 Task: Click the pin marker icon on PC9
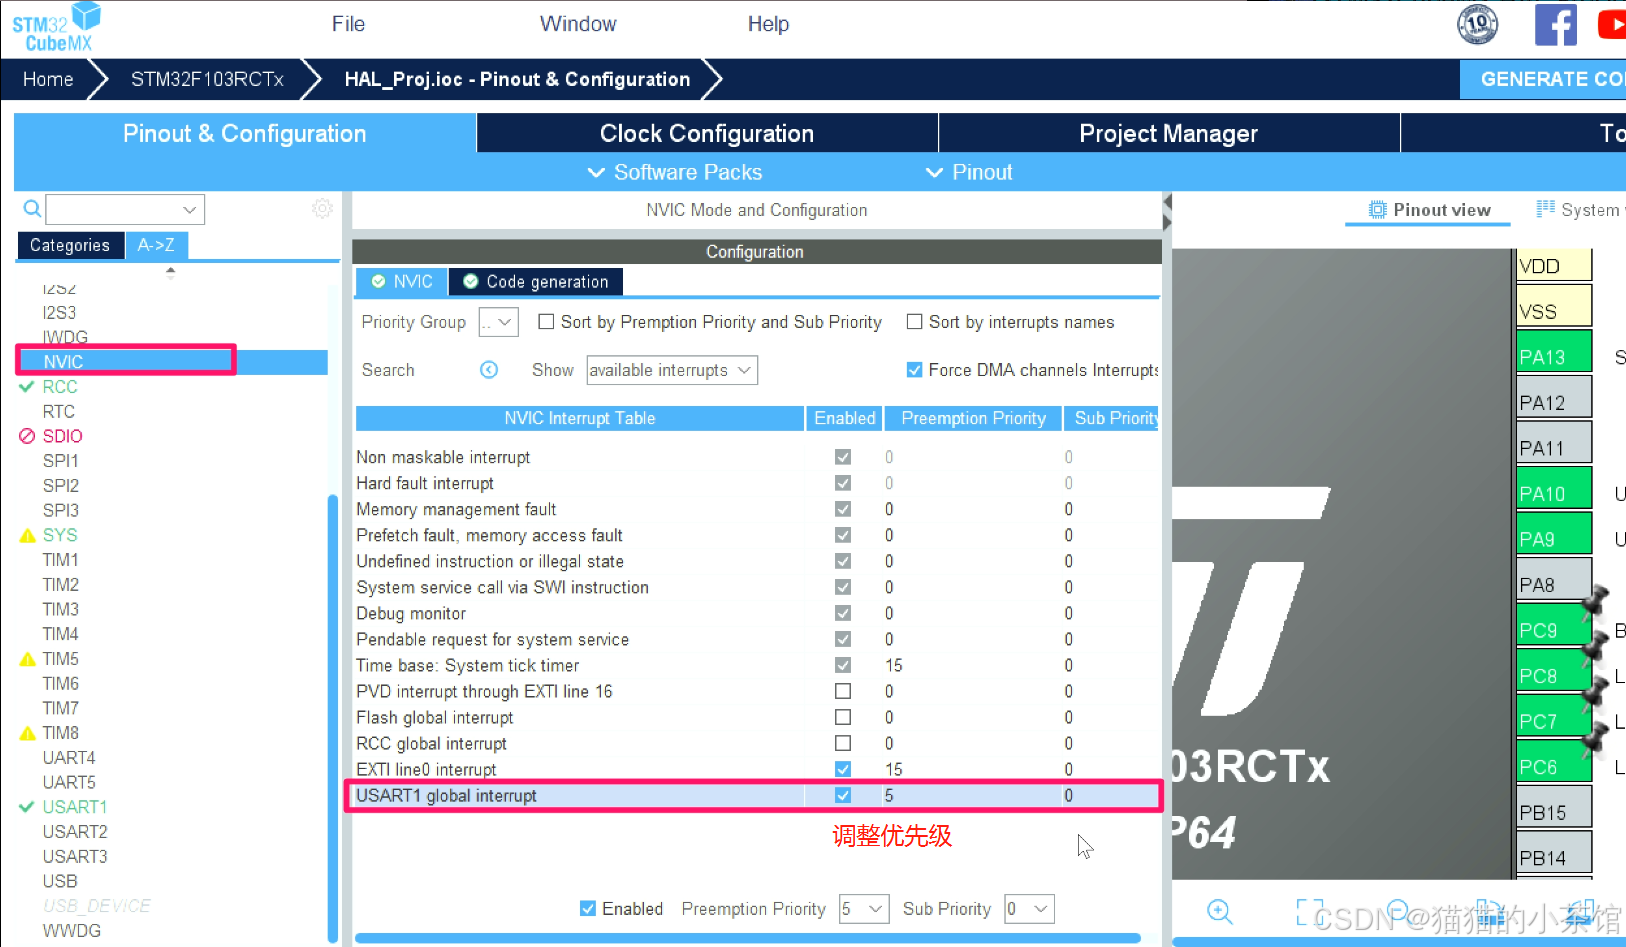pyautogui.click(x=1594, y=602)
